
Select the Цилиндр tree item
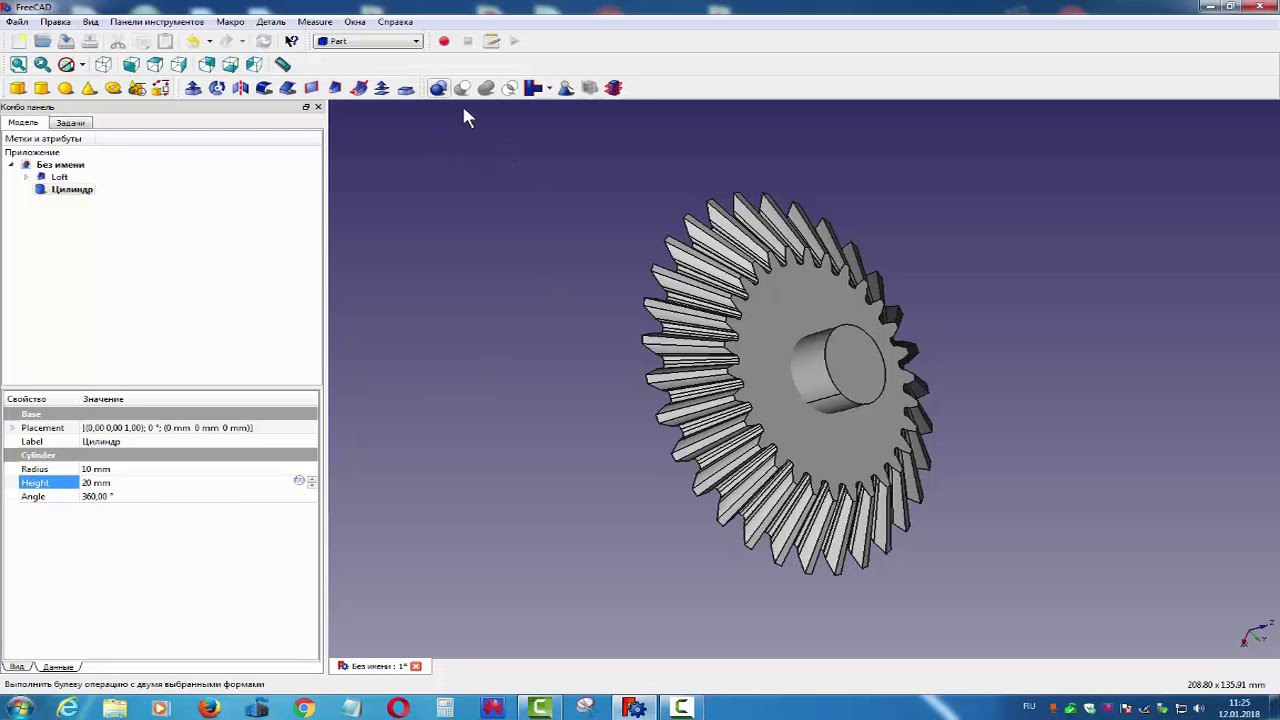[x=72, y=189]
